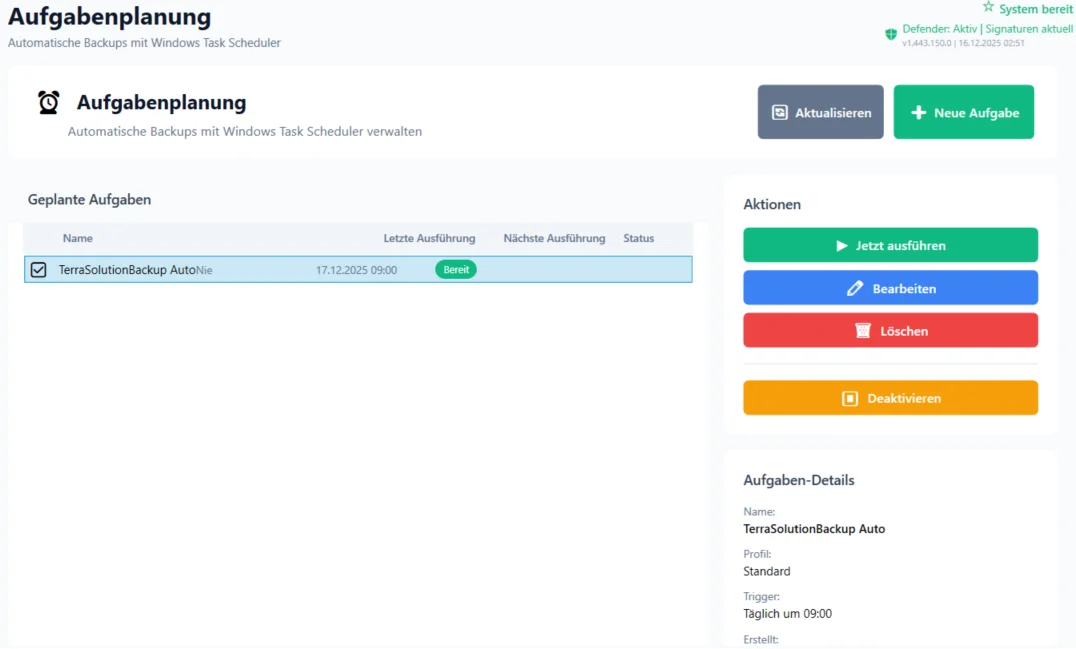Click the play icon in Jetzt ausführen
This screenshot has height=649, width=1076.
(842, 245)
